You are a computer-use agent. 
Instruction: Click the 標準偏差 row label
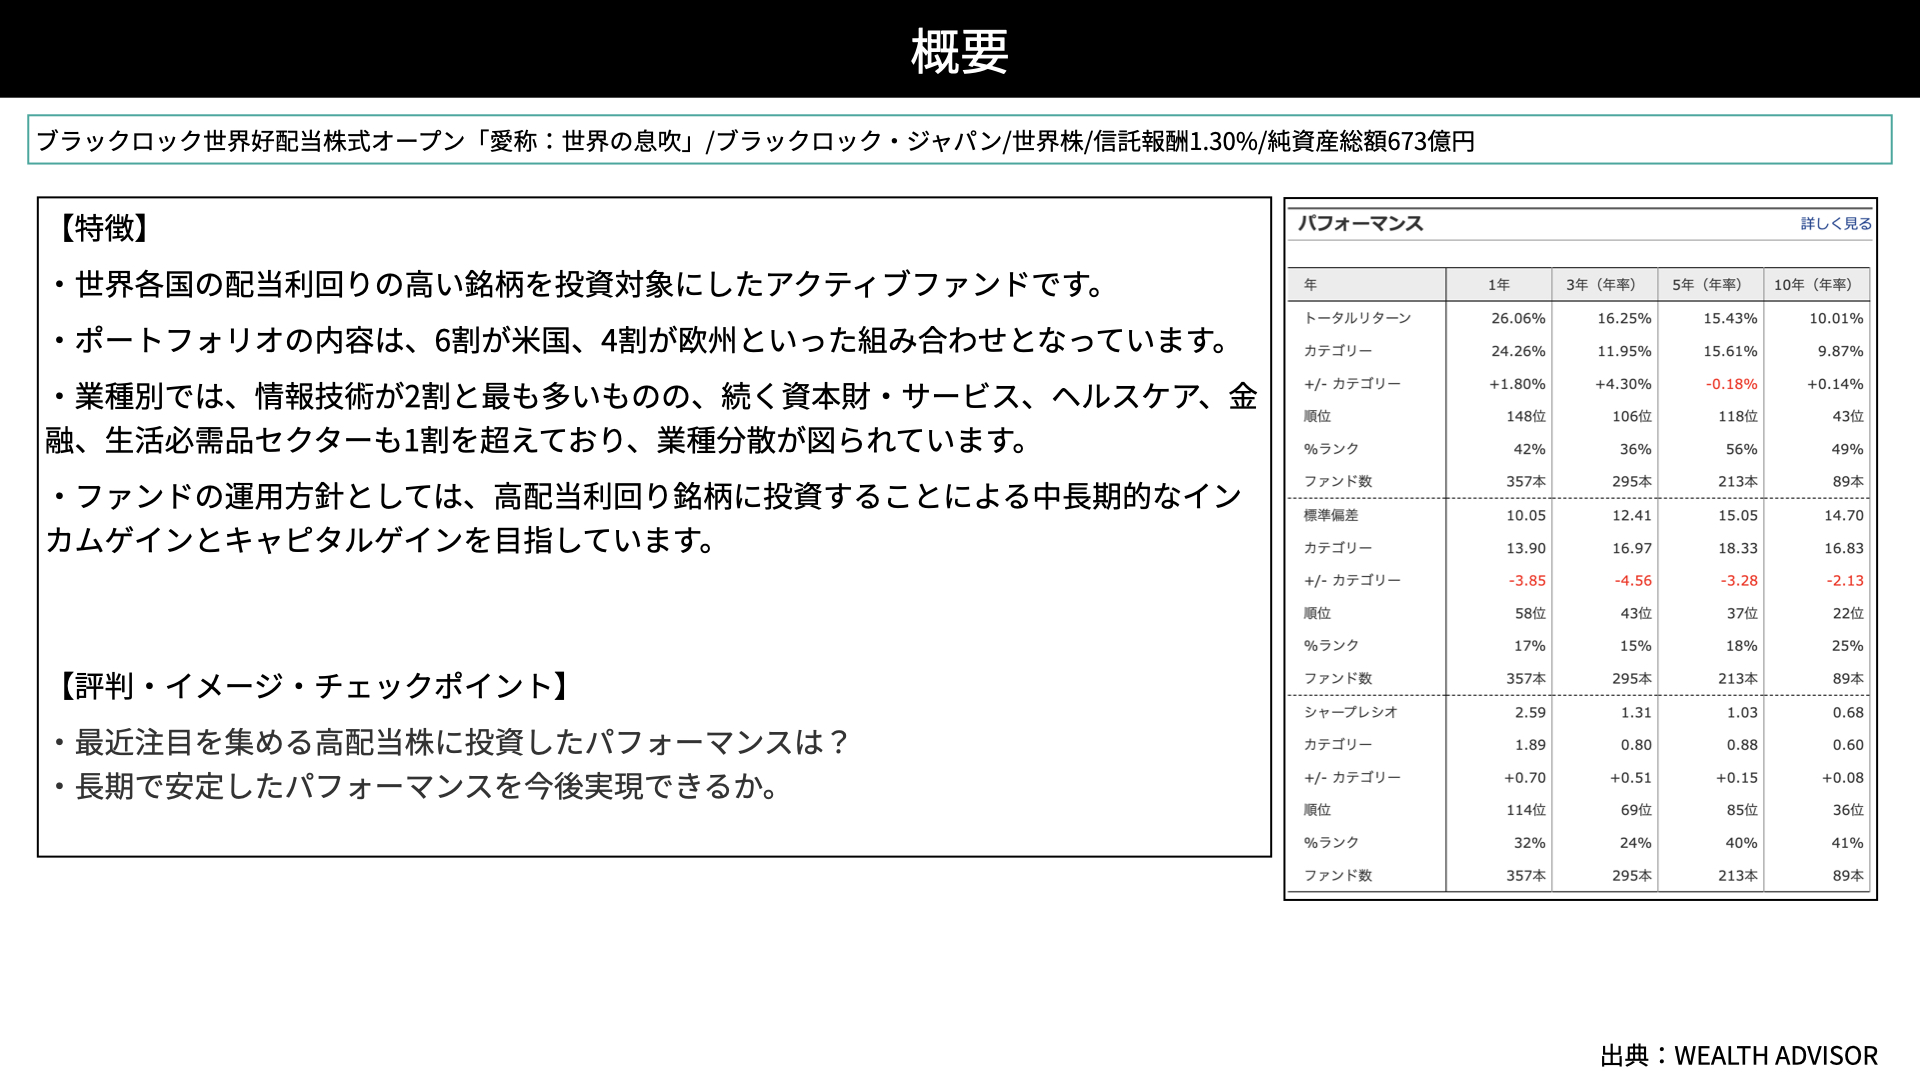pyautogui.click(x=1331, y=515)
